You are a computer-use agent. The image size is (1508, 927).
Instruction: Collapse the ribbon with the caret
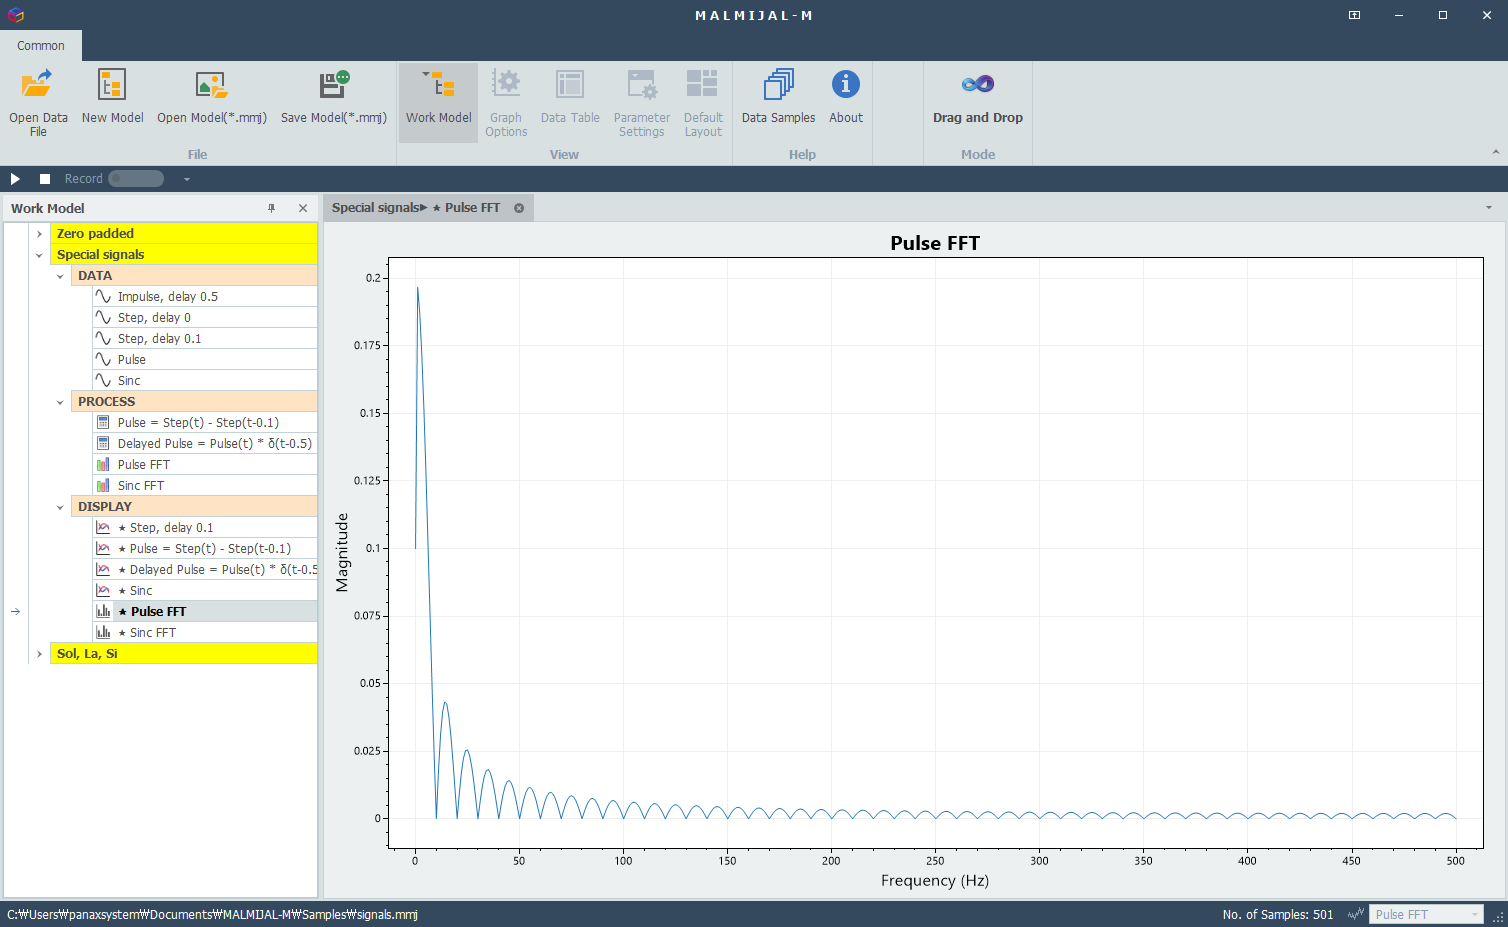(1496, 152)
